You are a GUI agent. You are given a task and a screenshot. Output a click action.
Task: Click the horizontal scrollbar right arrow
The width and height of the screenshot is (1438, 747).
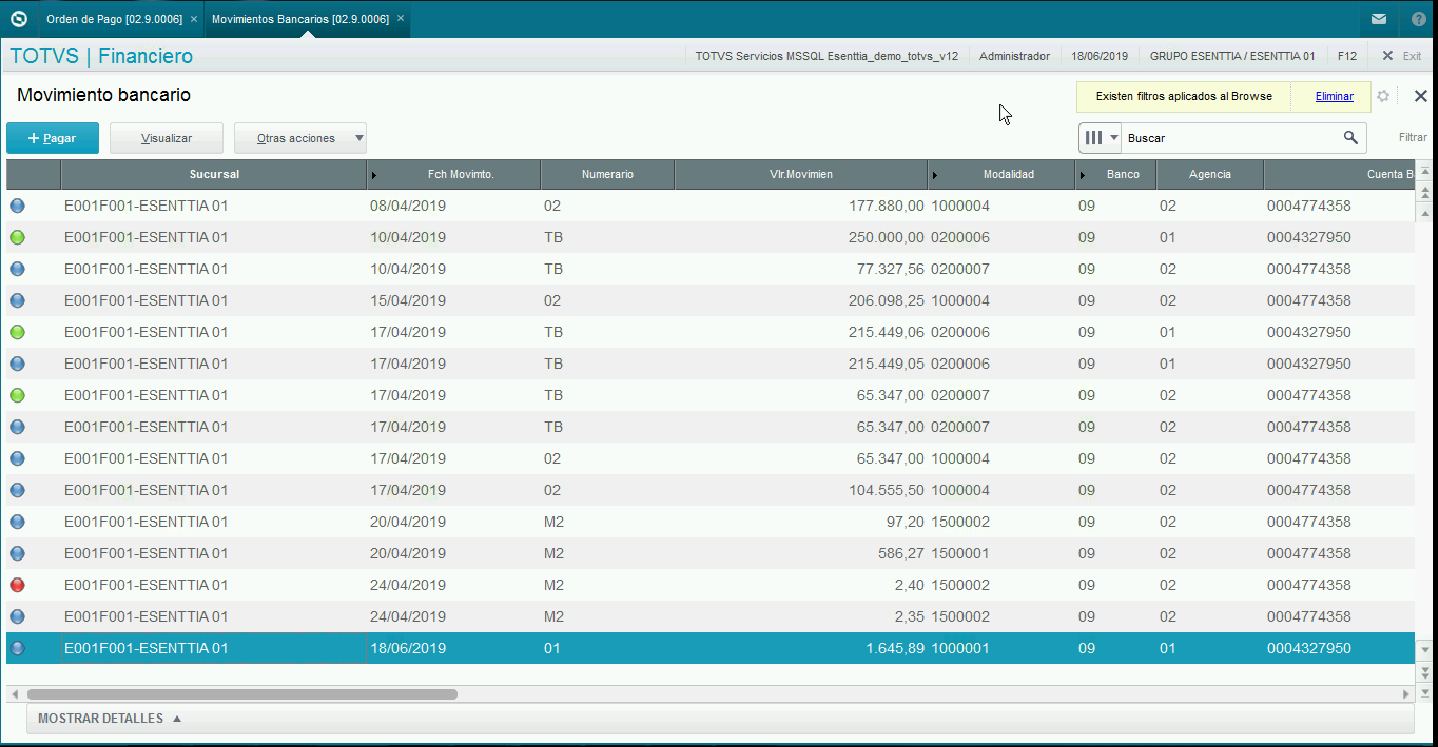(1405, 694)
